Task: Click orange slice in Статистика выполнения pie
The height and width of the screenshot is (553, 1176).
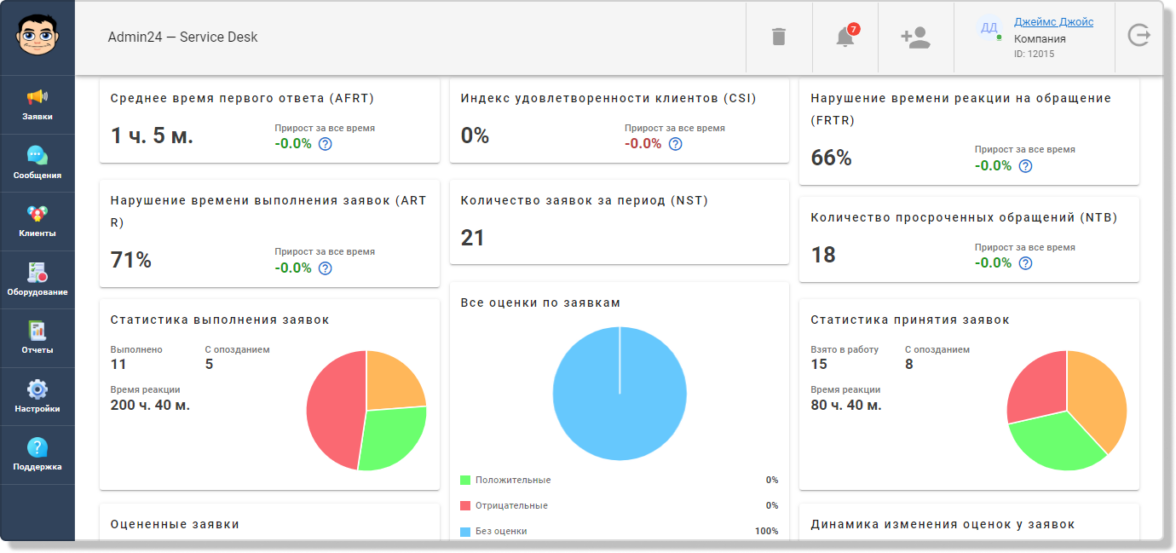Action: click(x=392, y=383)
